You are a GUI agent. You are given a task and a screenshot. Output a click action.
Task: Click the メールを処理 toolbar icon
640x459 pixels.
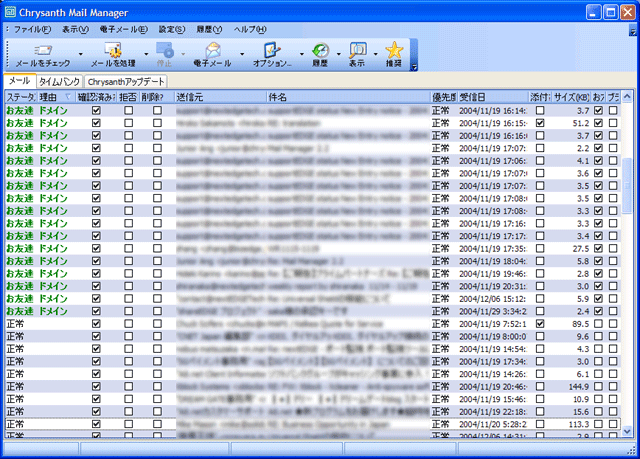(113, 50)
